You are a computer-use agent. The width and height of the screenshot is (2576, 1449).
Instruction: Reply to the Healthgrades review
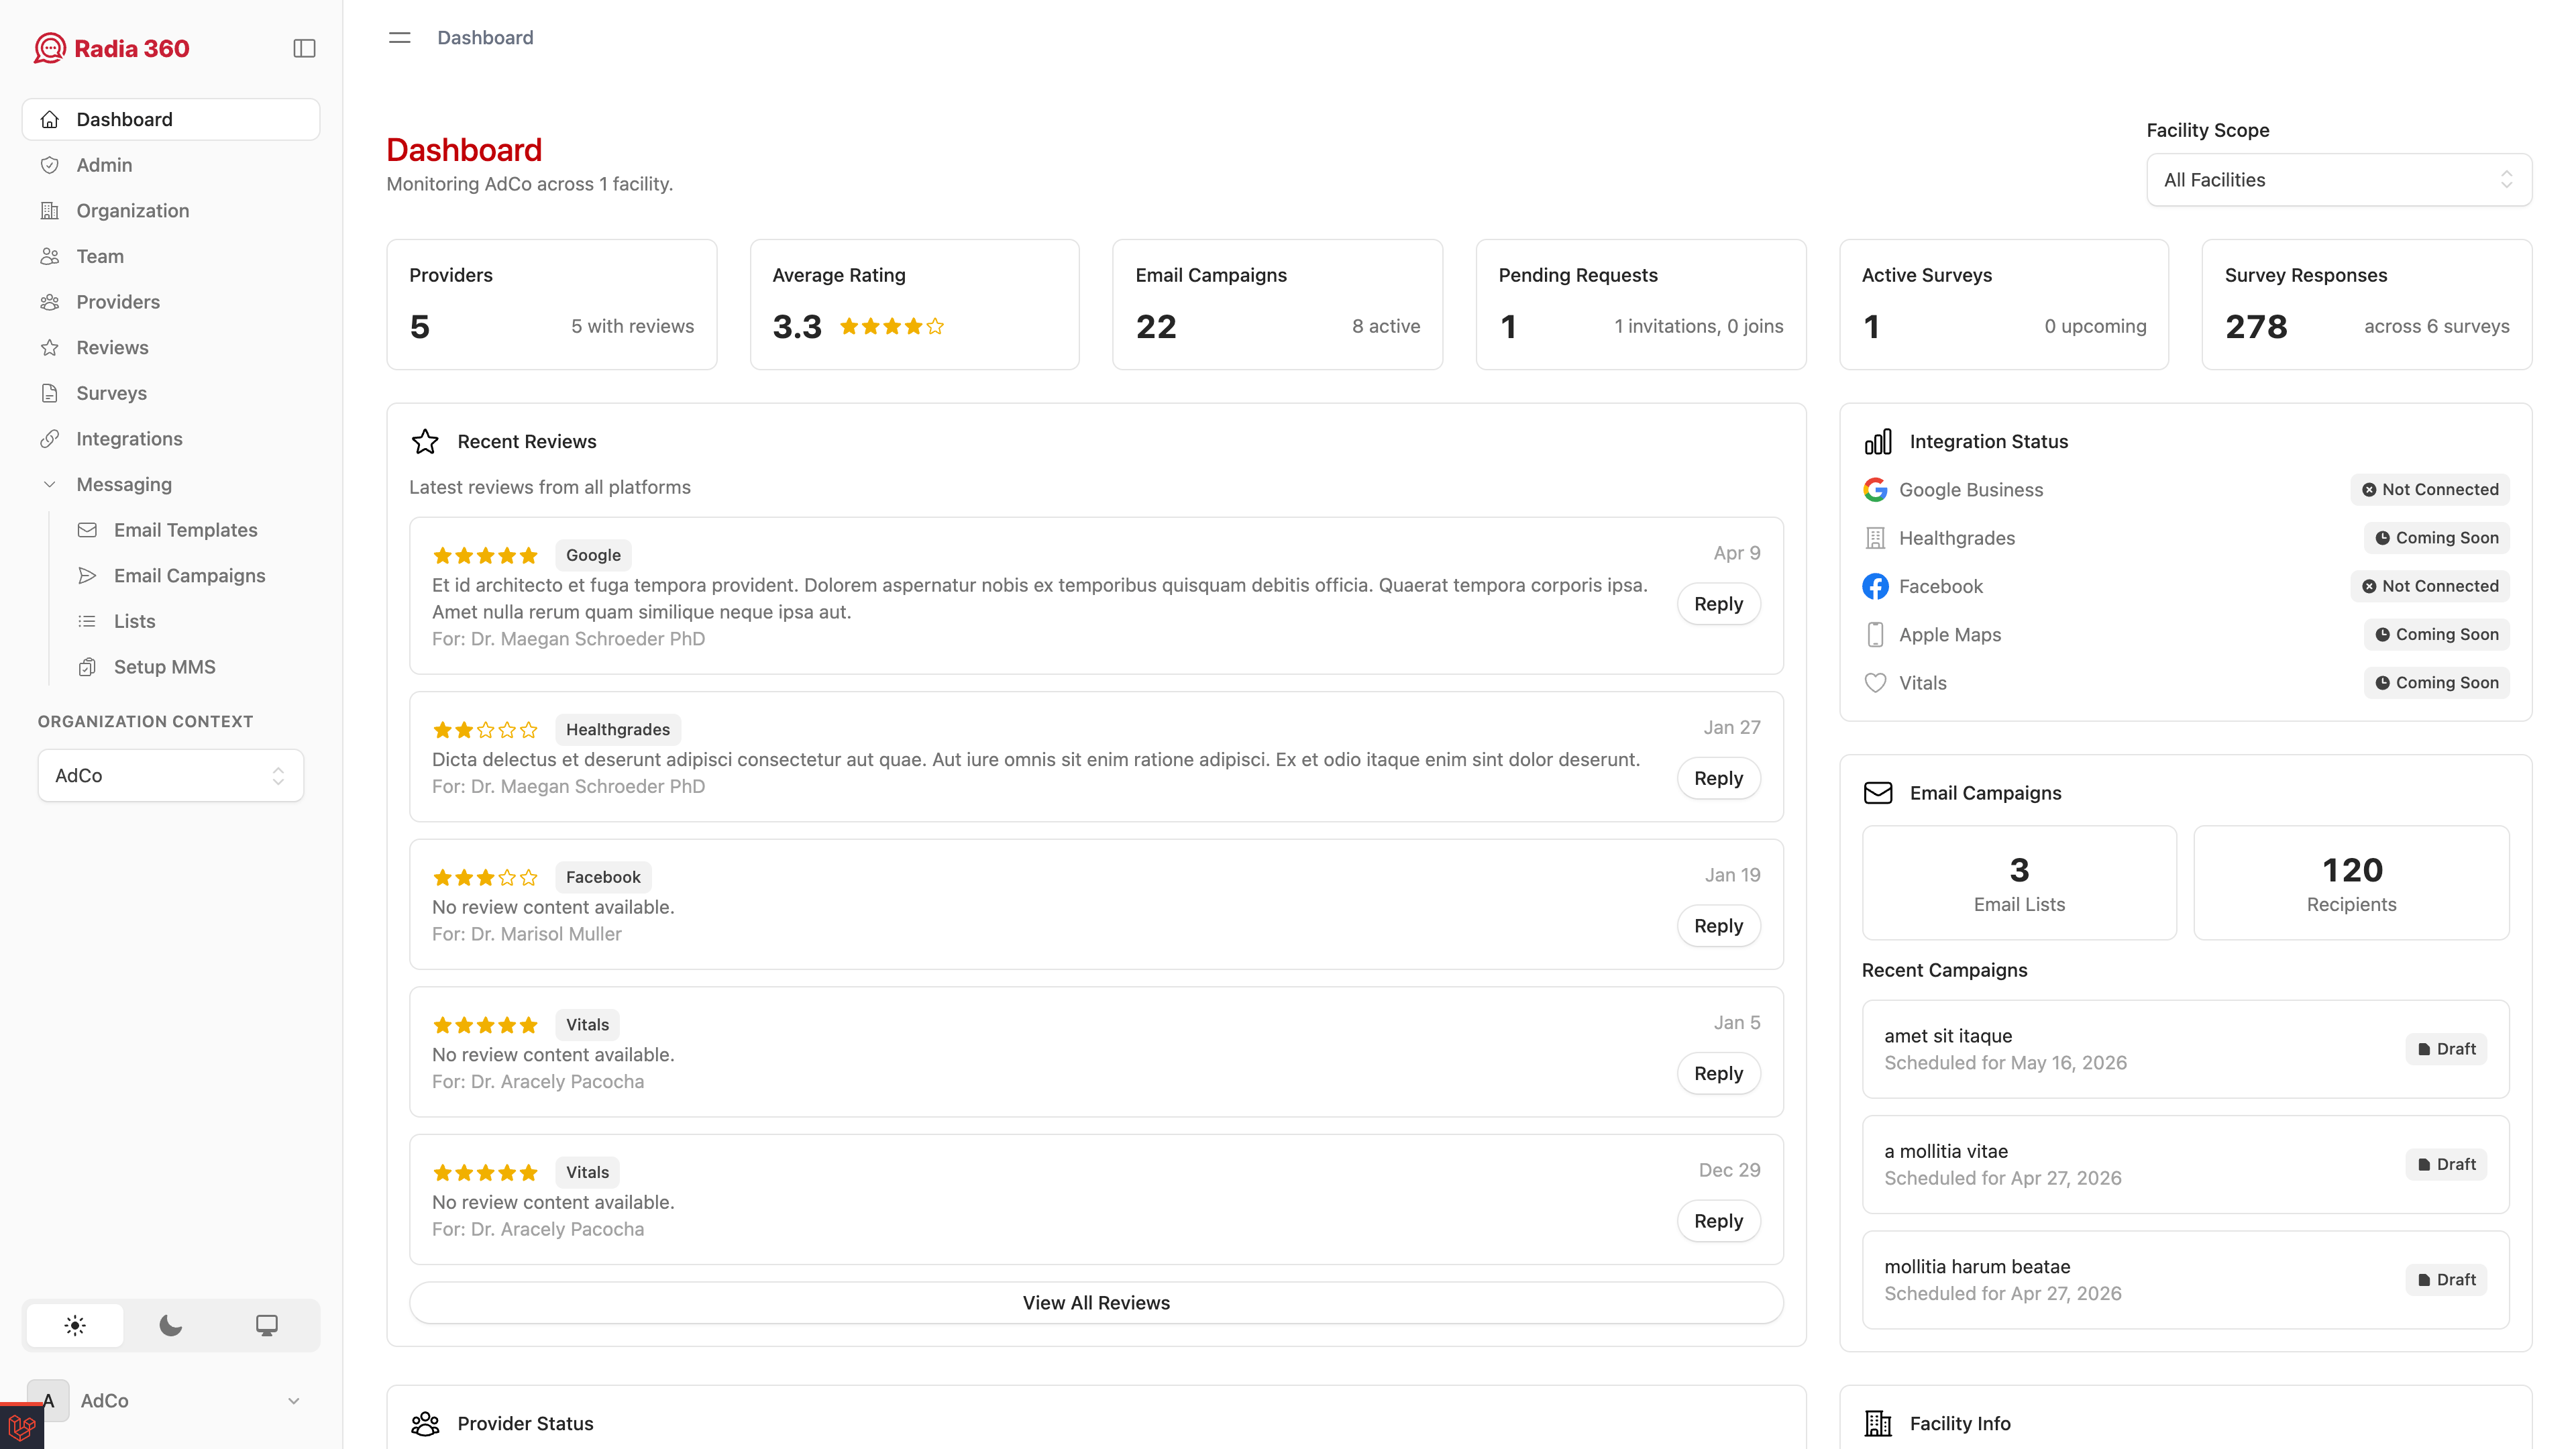coord(1718,777)
